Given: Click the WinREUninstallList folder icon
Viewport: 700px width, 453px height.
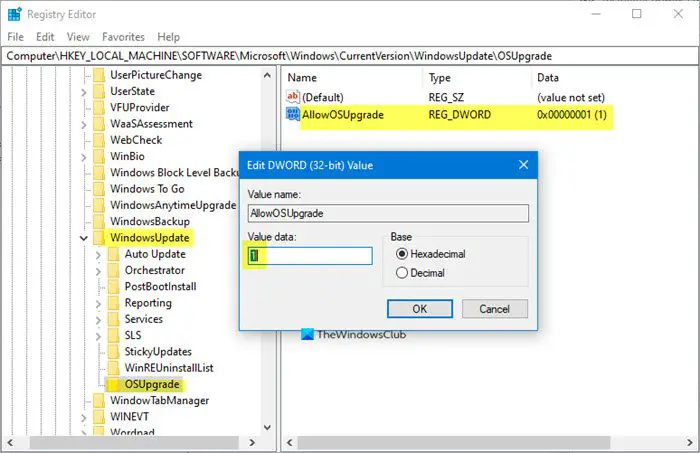Looking at the screenshot, I should tap(113, 368).
